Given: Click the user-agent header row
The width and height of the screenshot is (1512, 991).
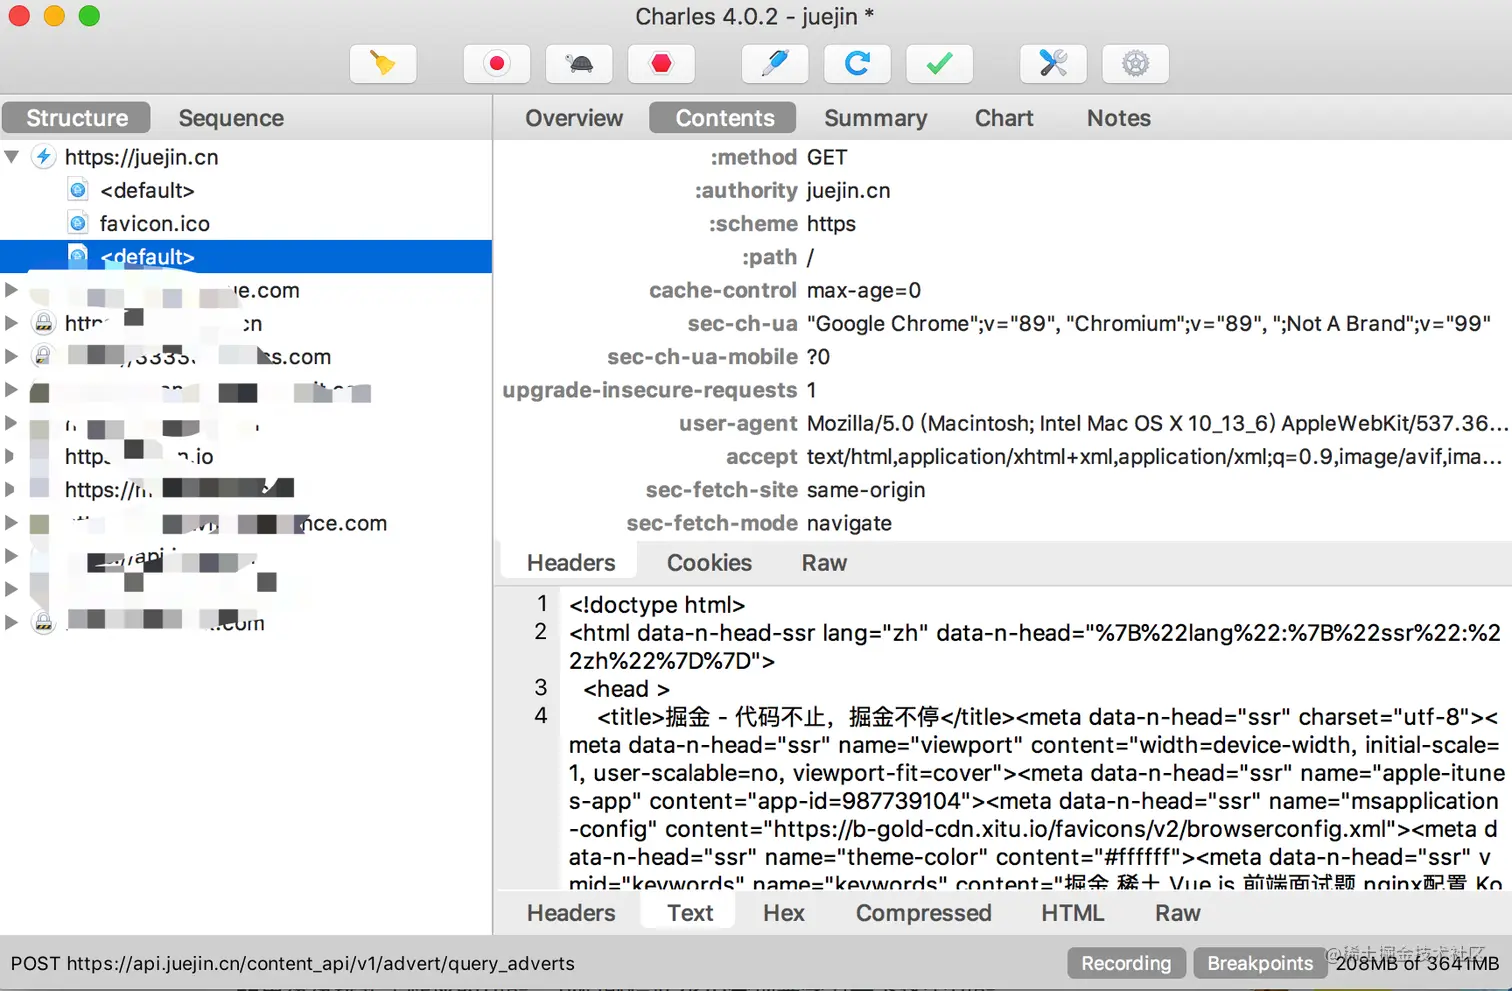Looking at the screenshot, I should click(x=1003, y=423).
